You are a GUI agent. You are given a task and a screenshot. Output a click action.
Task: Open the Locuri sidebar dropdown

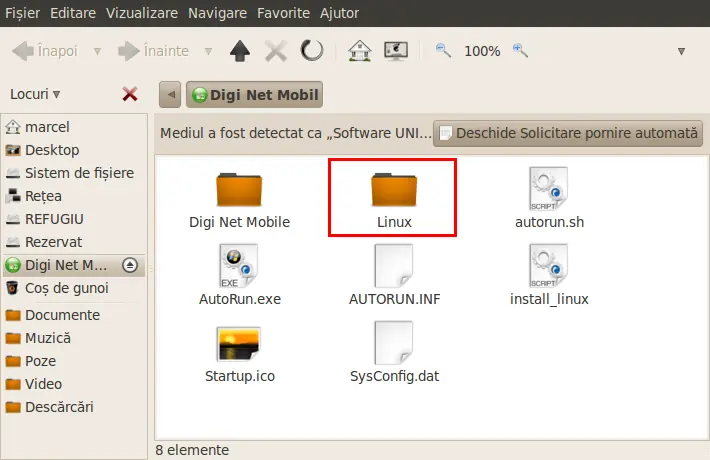[x=35, y=94]
